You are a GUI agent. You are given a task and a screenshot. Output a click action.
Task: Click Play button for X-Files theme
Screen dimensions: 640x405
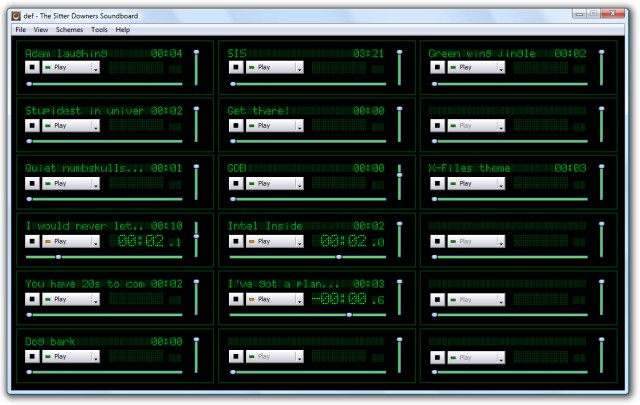coord(472,183)
